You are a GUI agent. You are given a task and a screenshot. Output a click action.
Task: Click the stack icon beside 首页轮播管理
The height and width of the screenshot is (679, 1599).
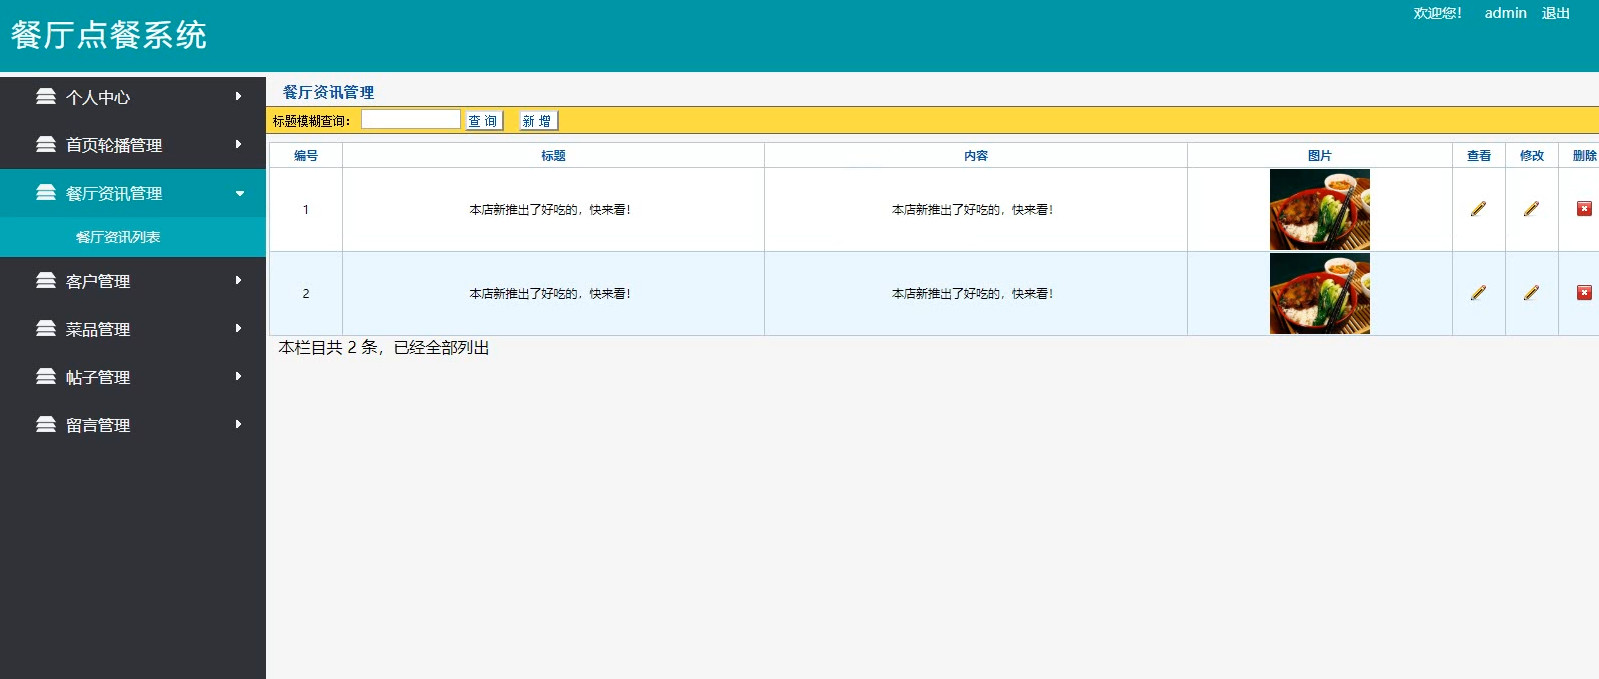pos(46,144)
